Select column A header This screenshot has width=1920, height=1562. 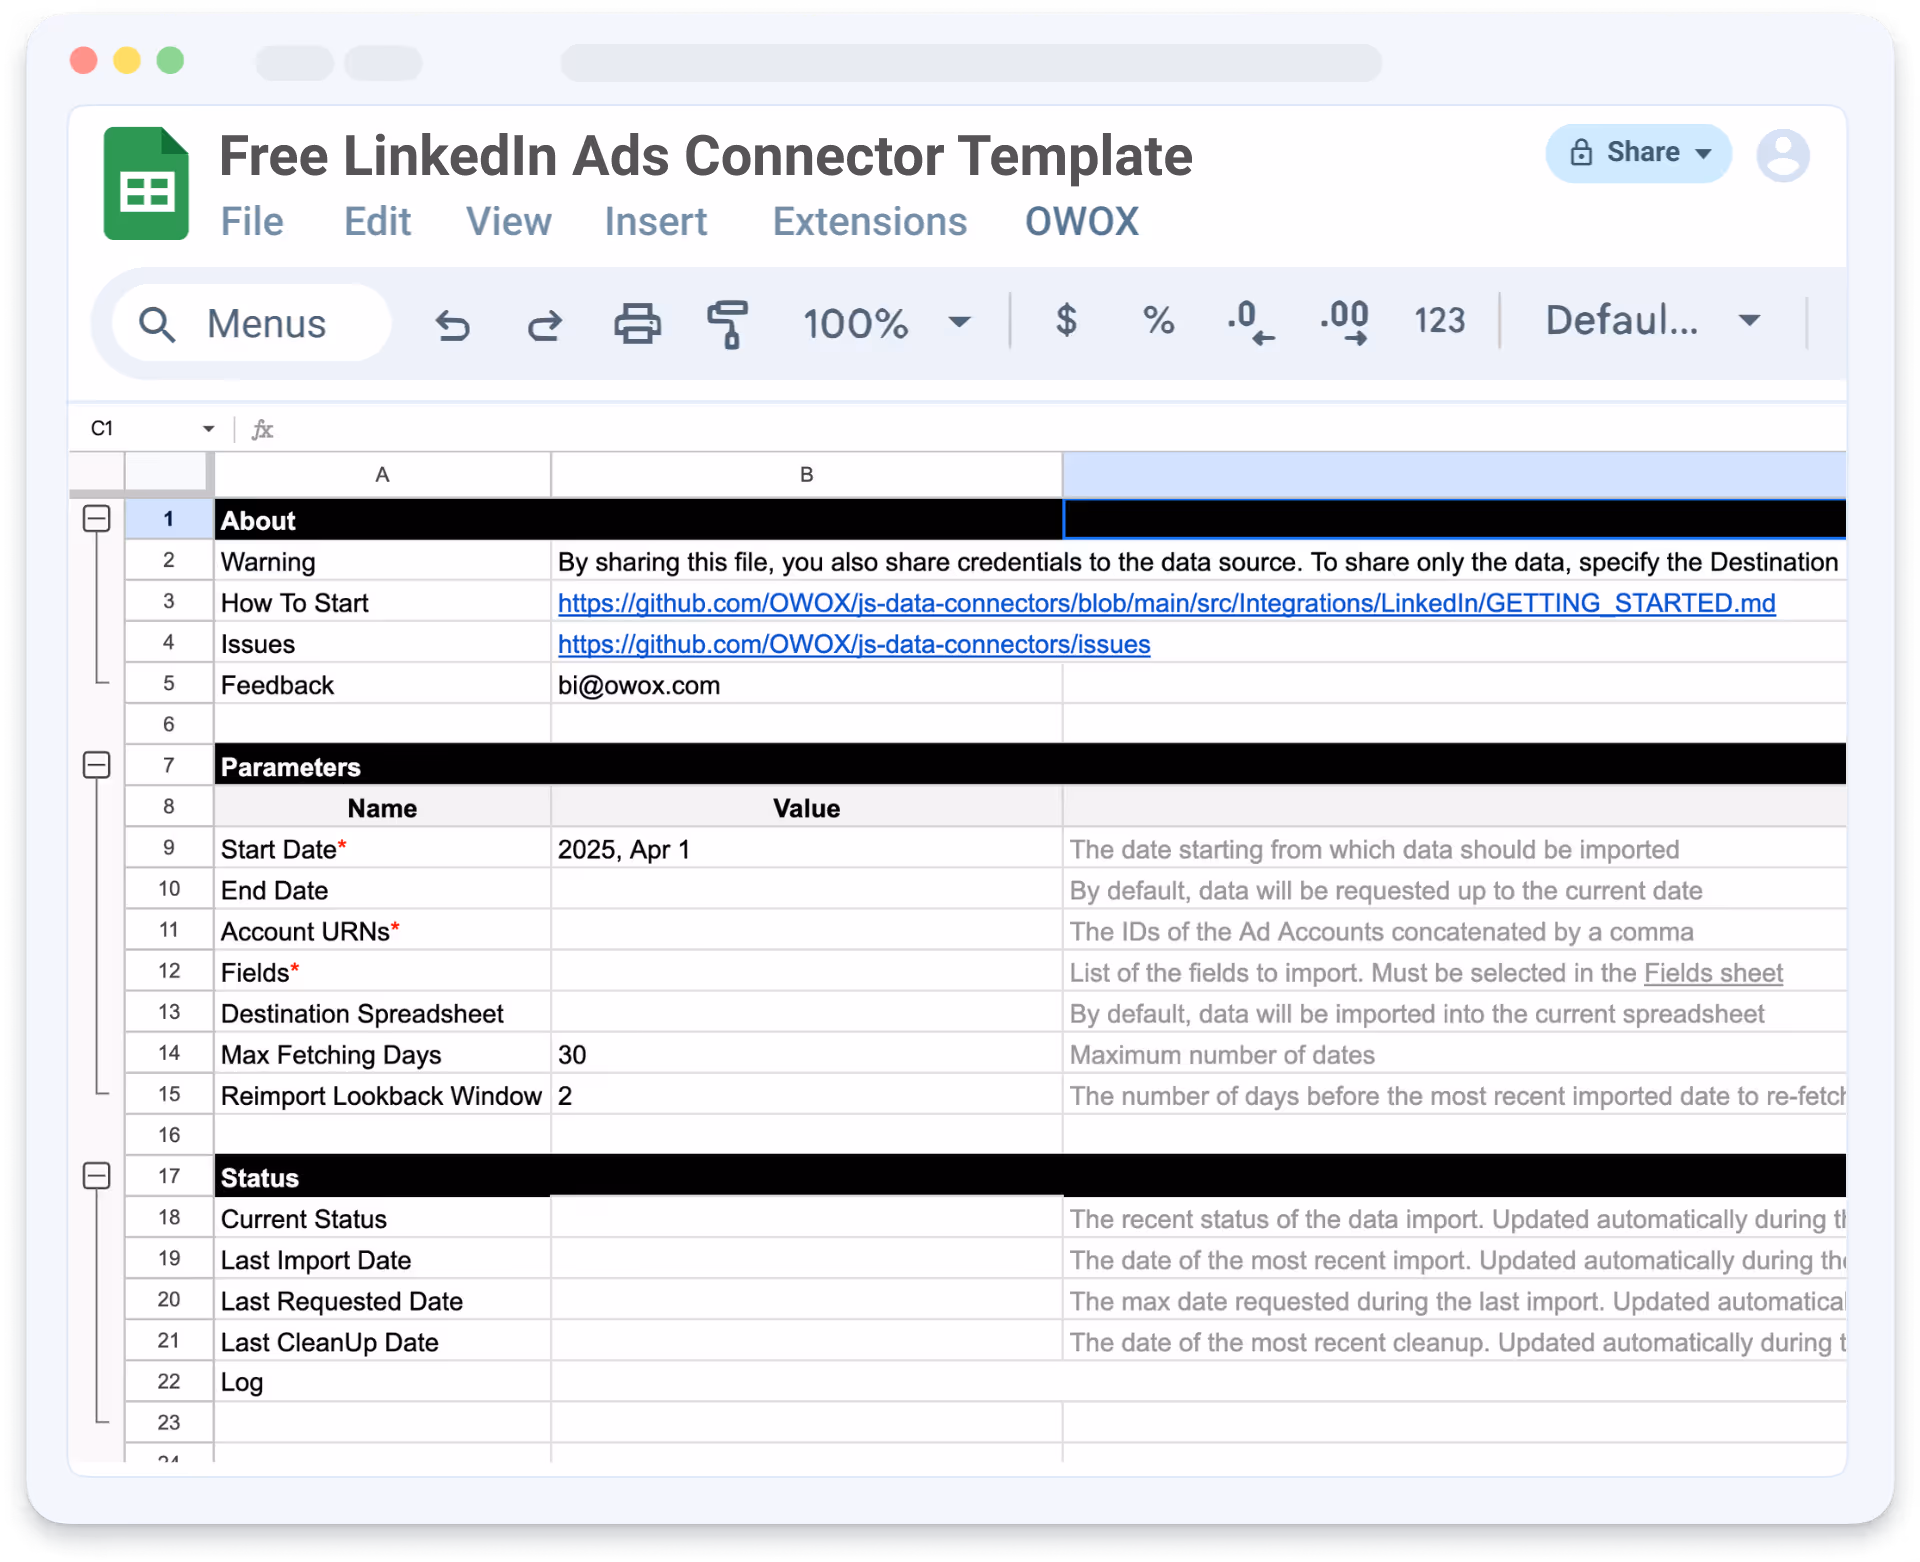coord(382,475)
